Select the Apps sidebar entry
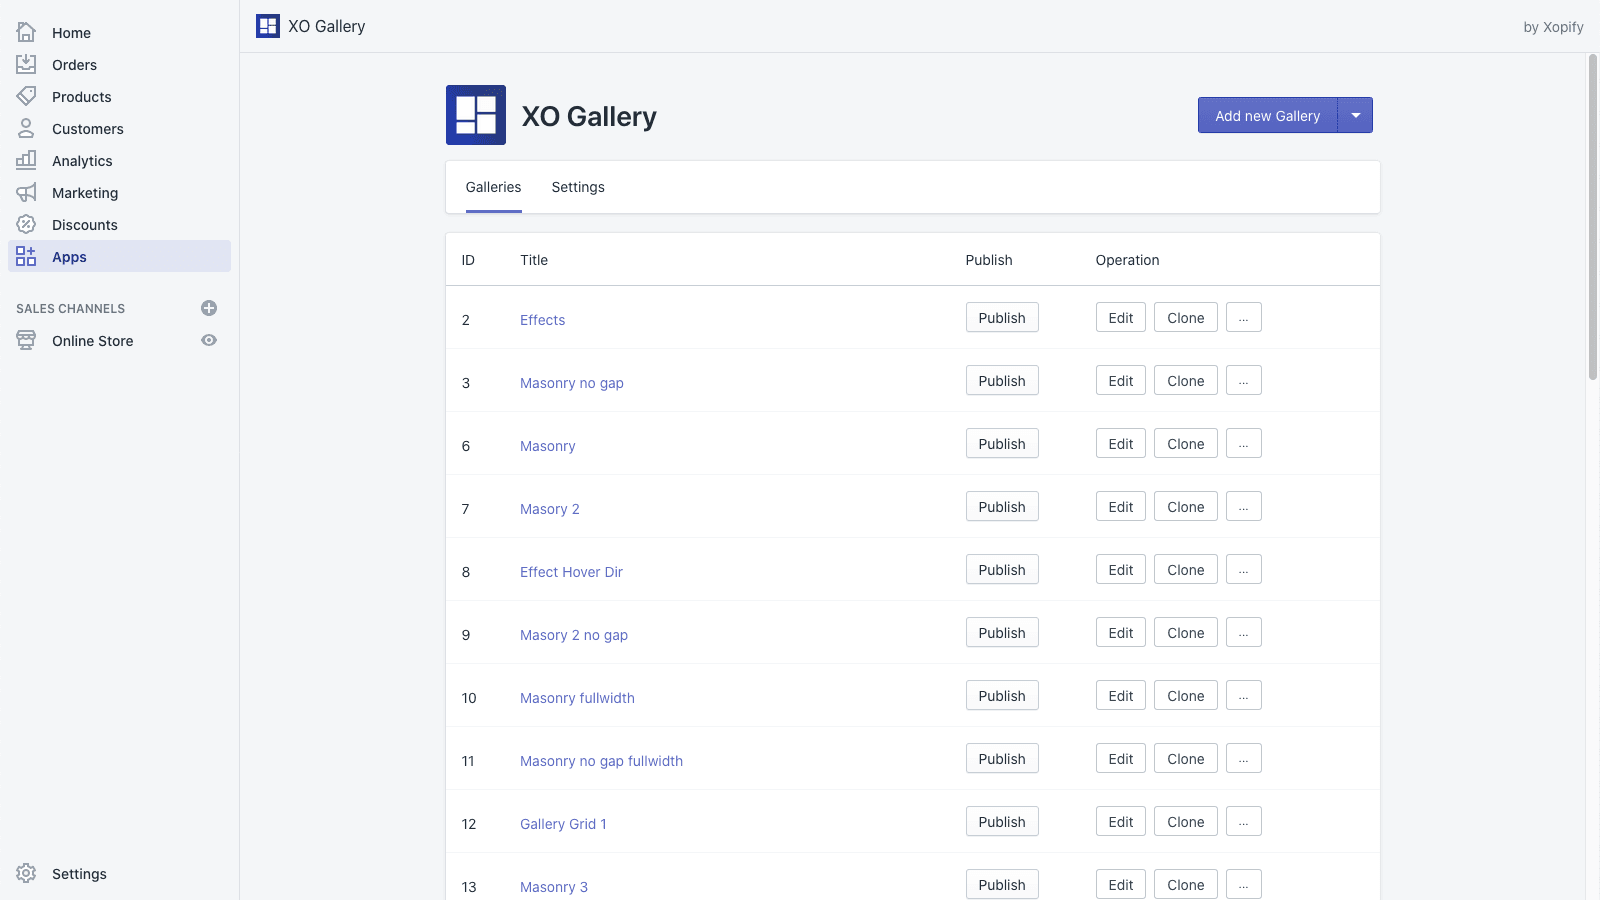Screen dimensions: 1600x900 tap(69, 256)
